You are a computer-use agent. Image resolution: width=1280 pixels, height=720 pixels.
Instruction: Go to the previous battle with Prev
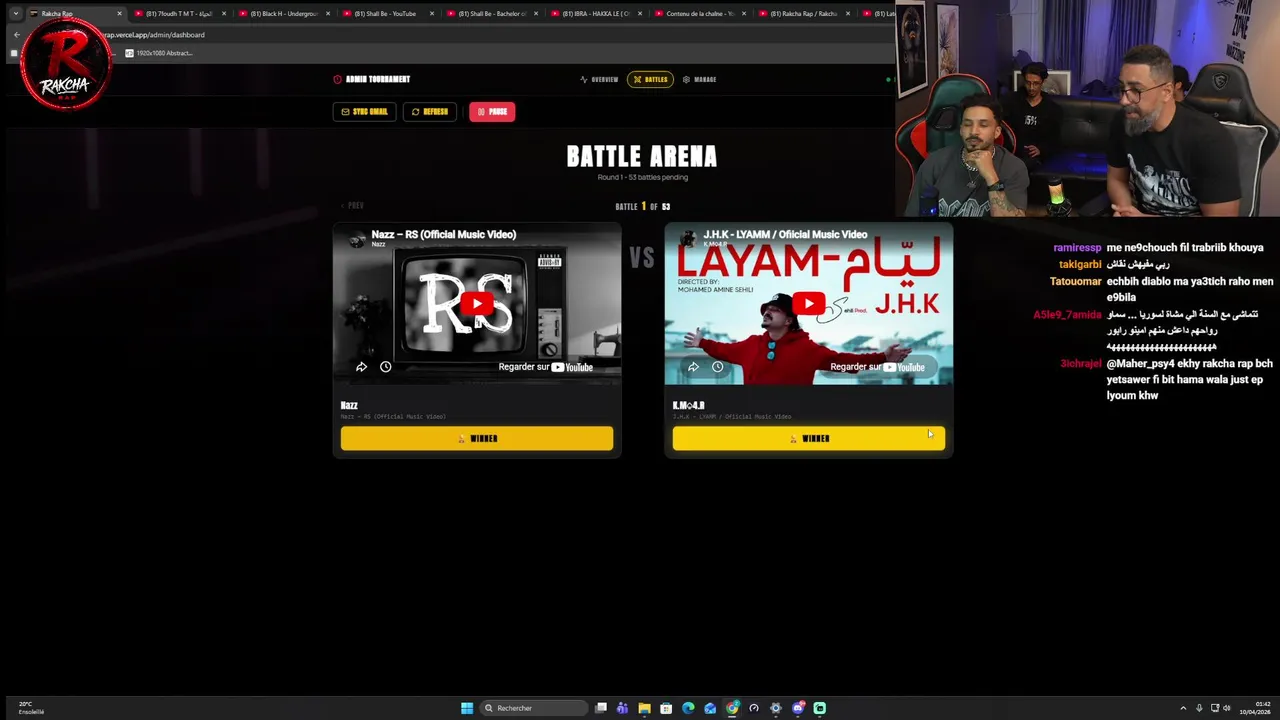(352, 205)
